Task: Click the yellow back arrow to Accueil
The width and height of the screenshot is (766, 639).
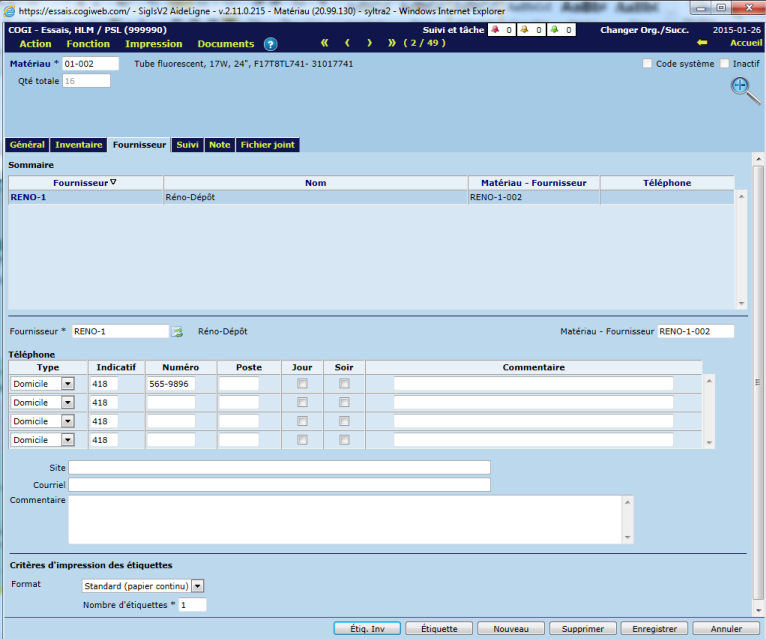Action: 702,44
